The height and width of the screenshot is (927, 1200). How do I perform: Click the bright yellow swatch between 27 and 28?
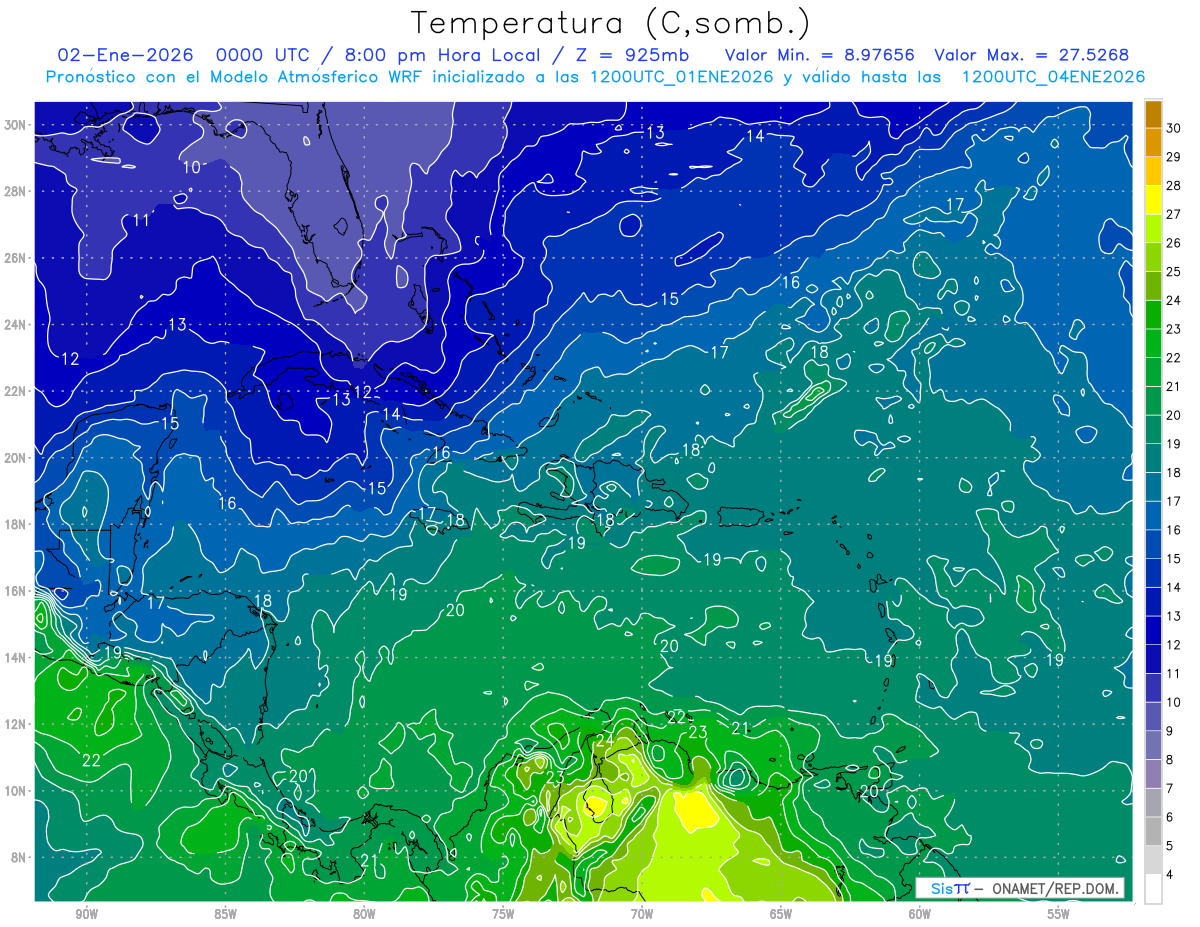[1153, 199]
